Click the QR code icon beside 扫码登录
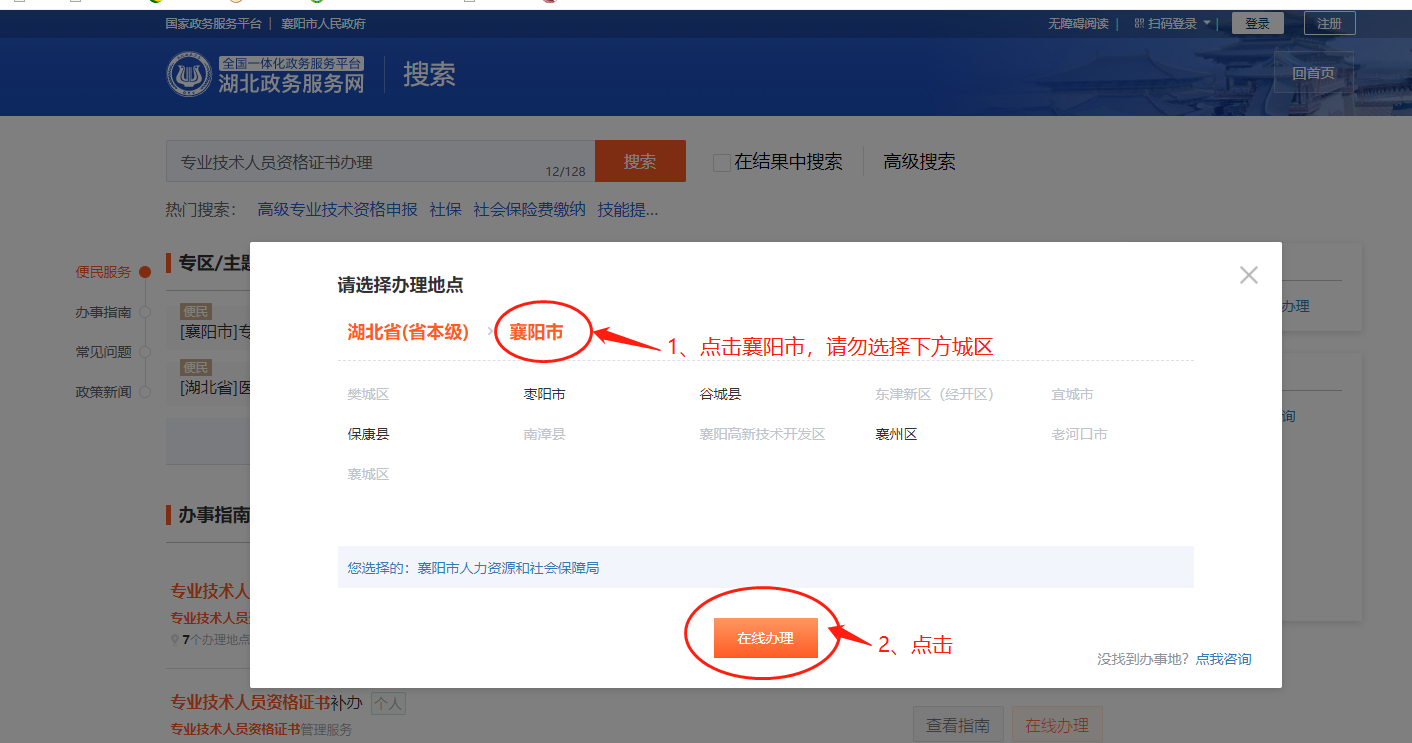This screenshot has width=1412, height=743. [1139, 23]
